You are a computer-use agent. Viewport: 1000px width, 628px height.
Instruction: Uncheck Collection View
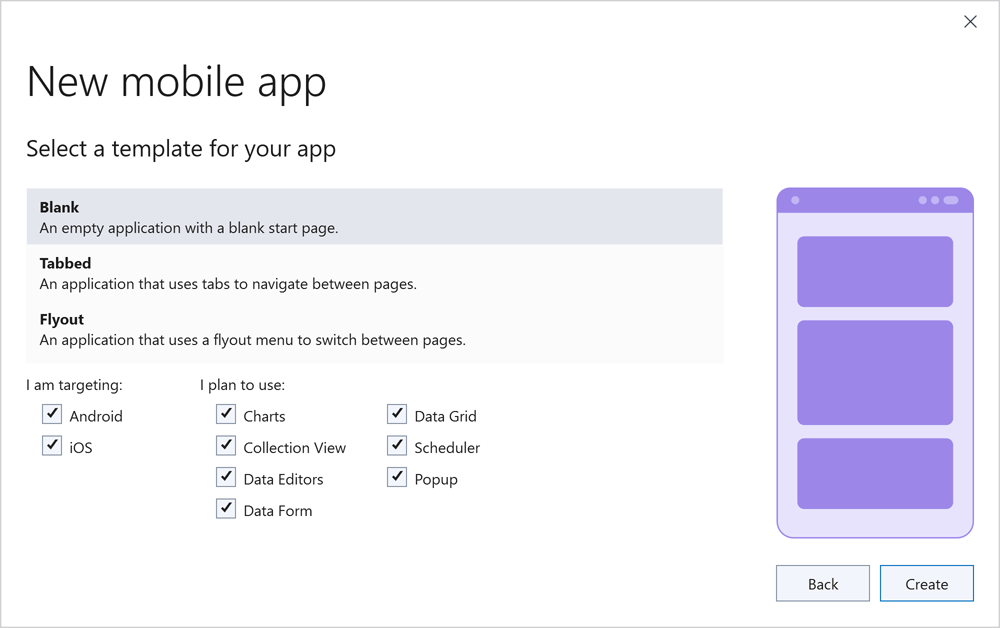tap(226, 445)
